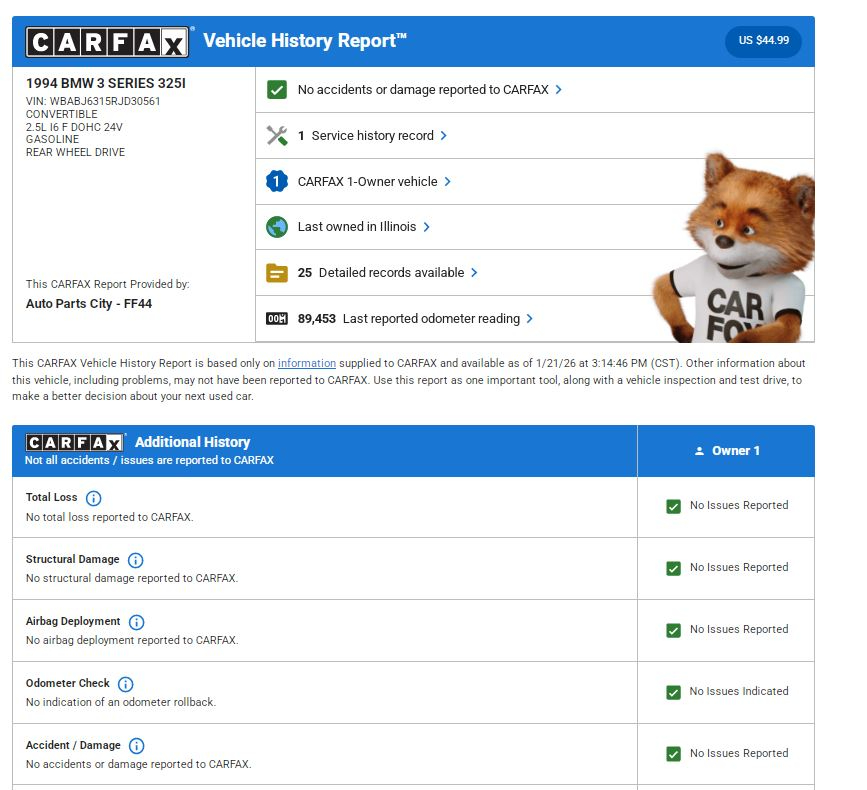Click the blue 1-Owner badge icon
867x790 pixels.
click(277, 182)
